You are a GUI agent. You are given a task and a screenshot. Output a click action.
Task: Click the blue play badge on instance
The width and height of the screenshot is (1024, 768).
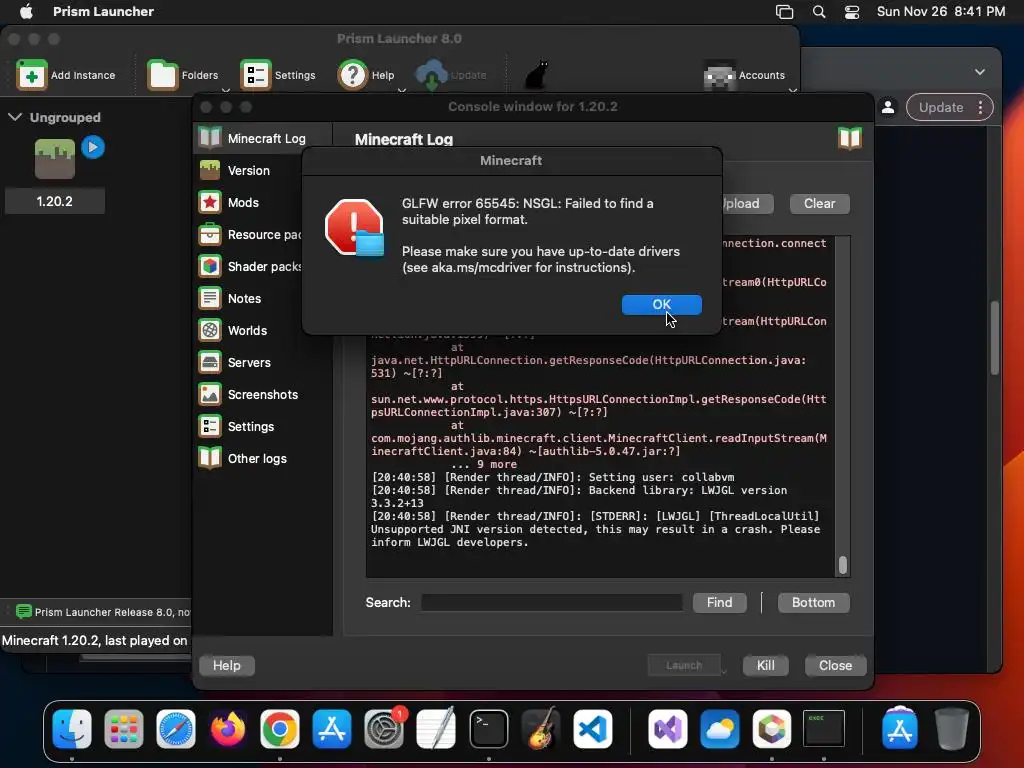click(x=93, y=147)
